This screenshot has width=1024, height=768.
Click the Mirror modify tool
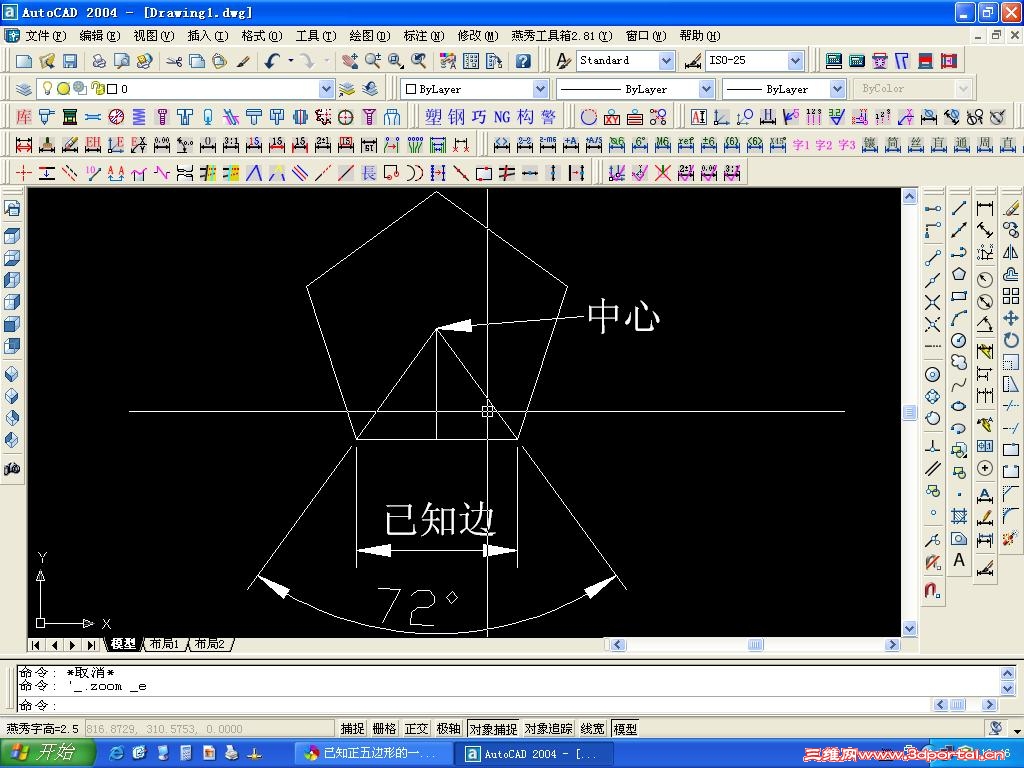pyautogui.click(x=1011, y=252)
